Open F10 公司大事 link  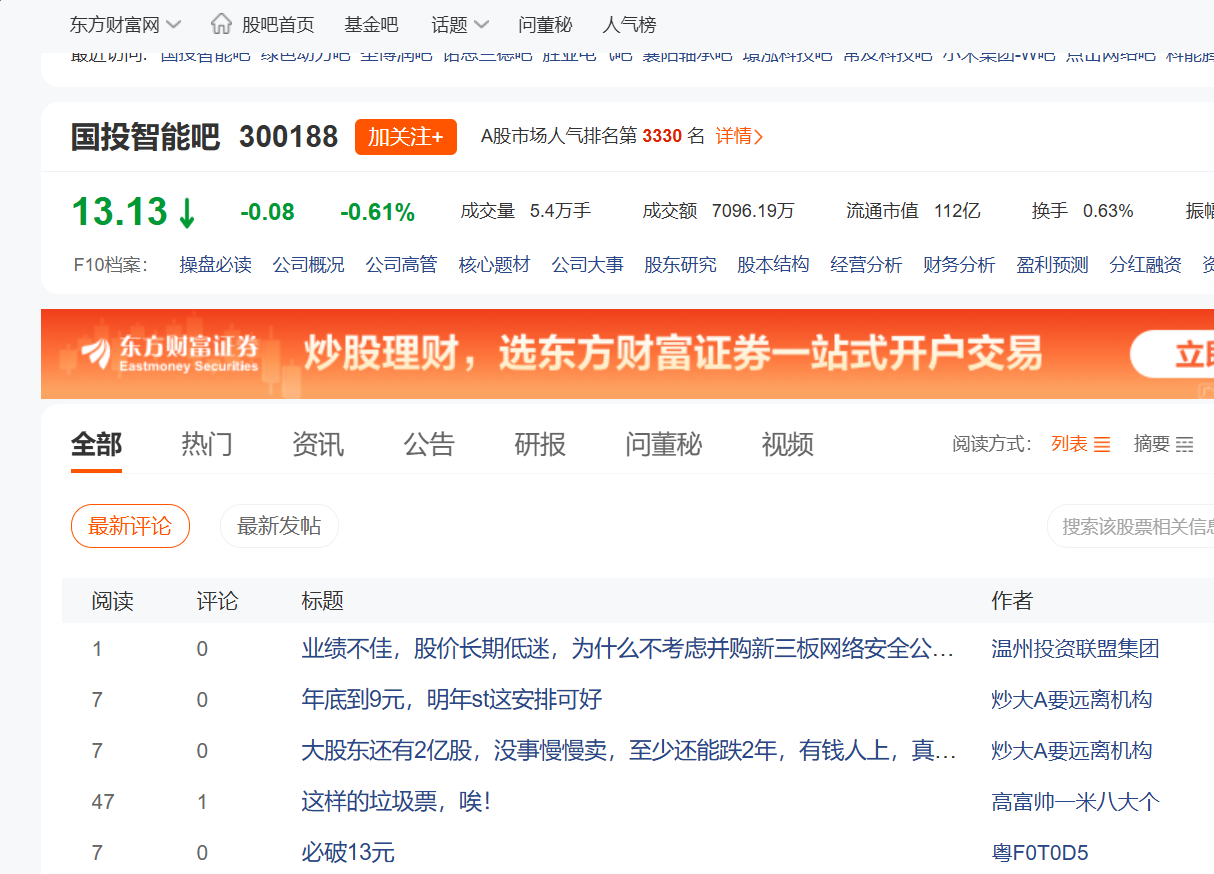point(587,265)
